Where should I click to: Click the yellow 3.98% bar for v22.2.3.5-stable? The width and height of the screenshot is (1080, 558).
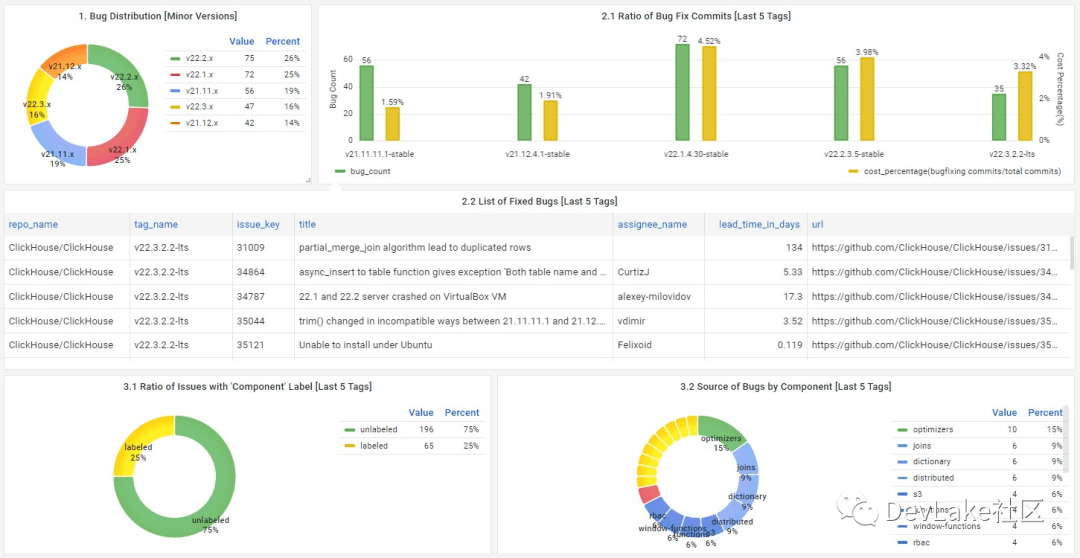click(867, 99)
